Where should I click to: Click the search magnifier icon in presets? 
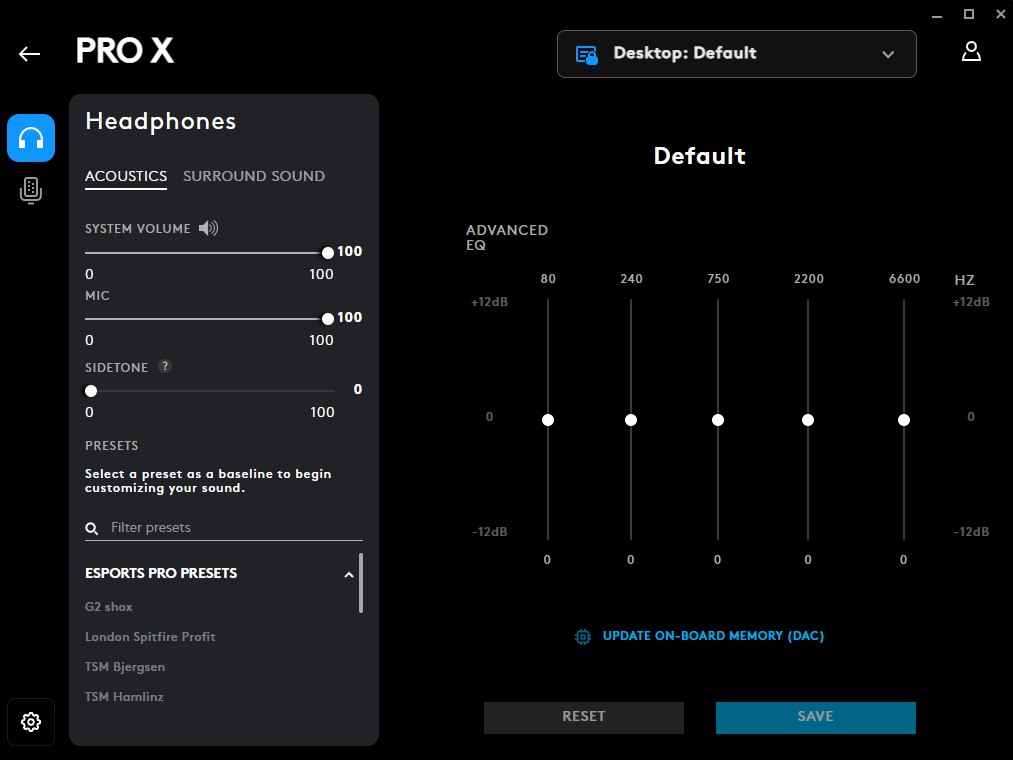(92, 529)
